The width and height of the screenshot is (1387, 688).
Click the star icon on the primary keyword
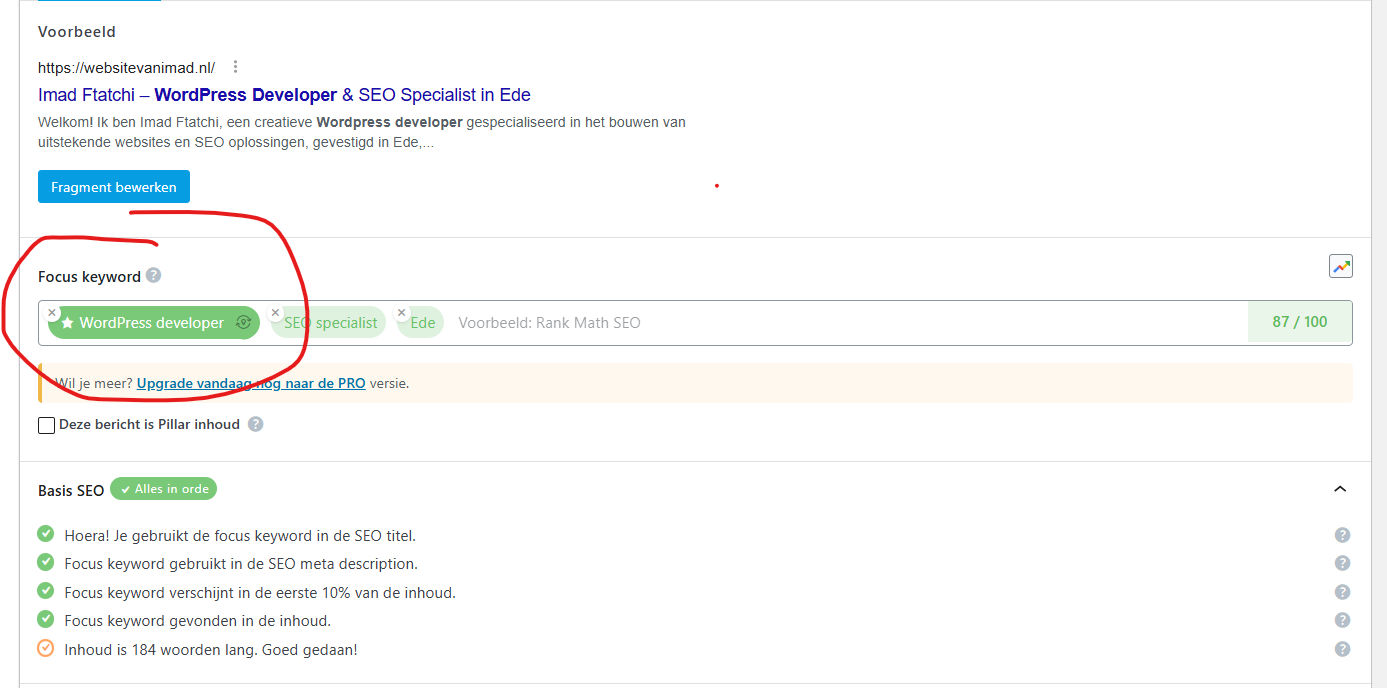(67, 323)
